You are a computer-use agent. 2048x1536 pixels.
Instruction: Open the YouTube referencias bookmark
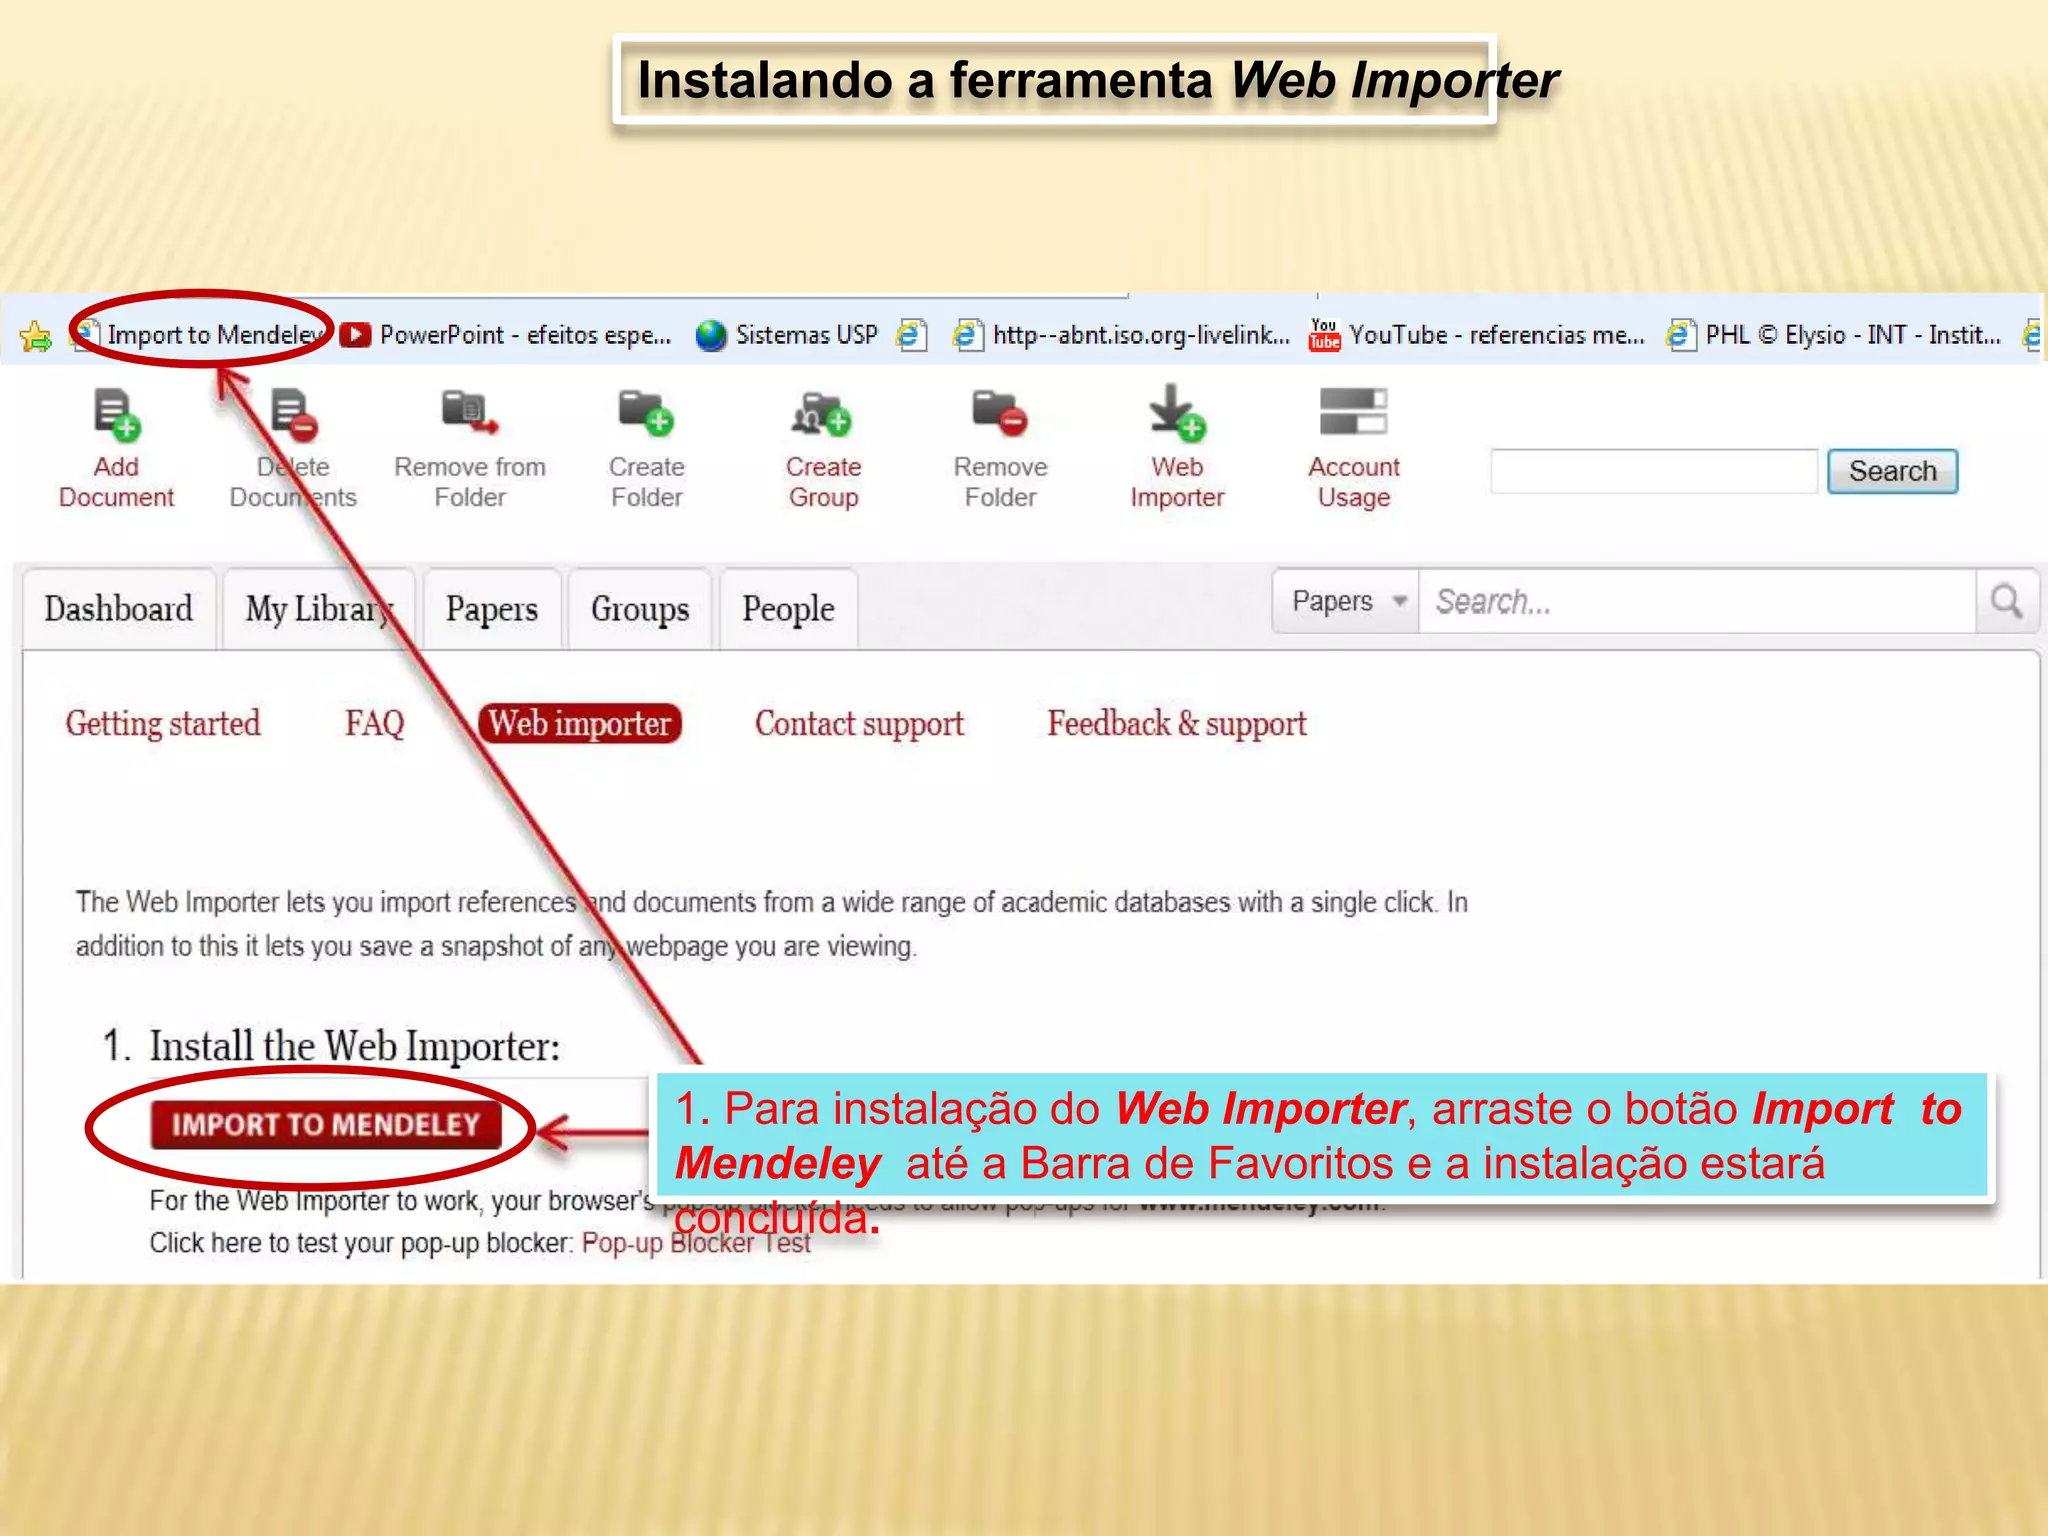pyautogui.click(x=1476, y=335)
